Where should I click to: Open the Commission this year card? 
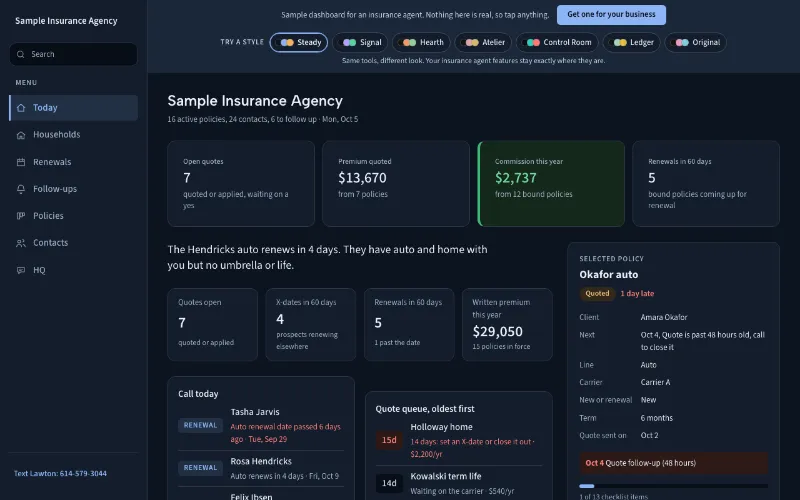click(x=551, y=184)
